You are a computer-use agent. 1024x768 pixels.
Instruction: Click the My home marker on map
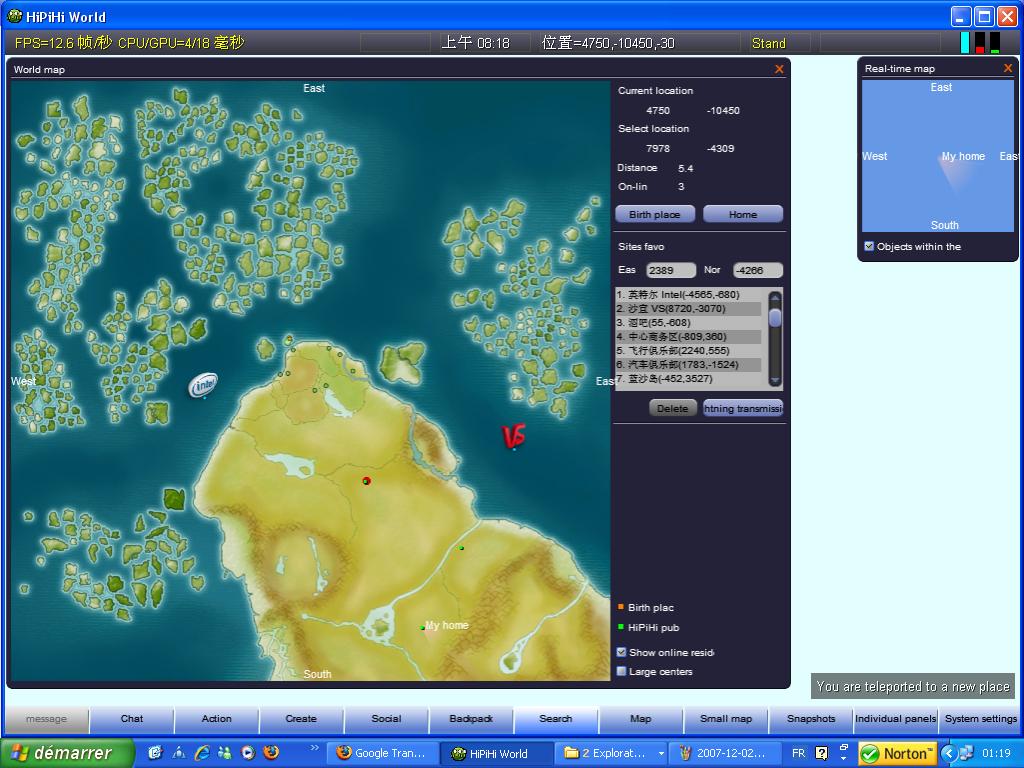pyautogui.click(x=446, y=625)
